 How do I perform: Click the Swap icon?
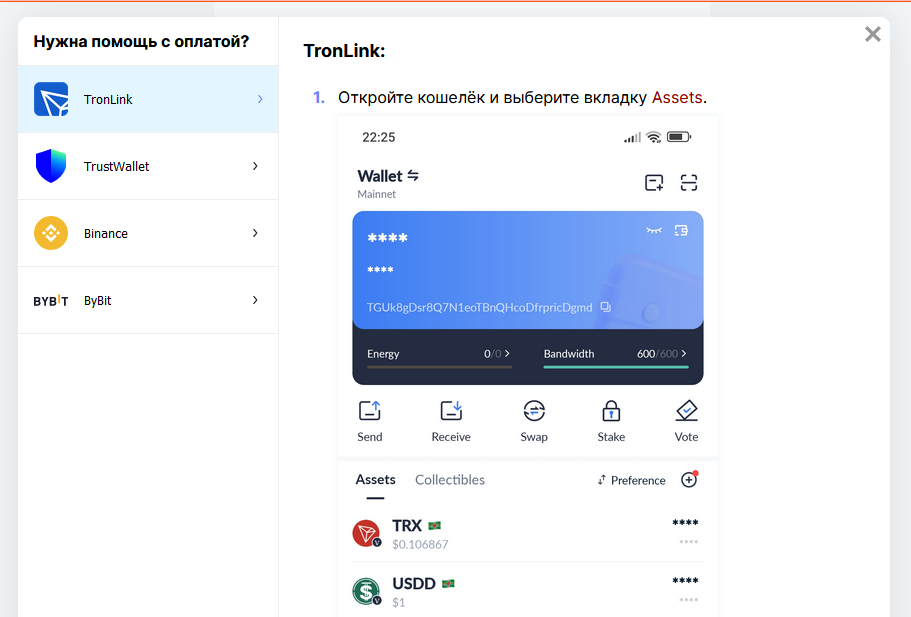coord(534,411)
